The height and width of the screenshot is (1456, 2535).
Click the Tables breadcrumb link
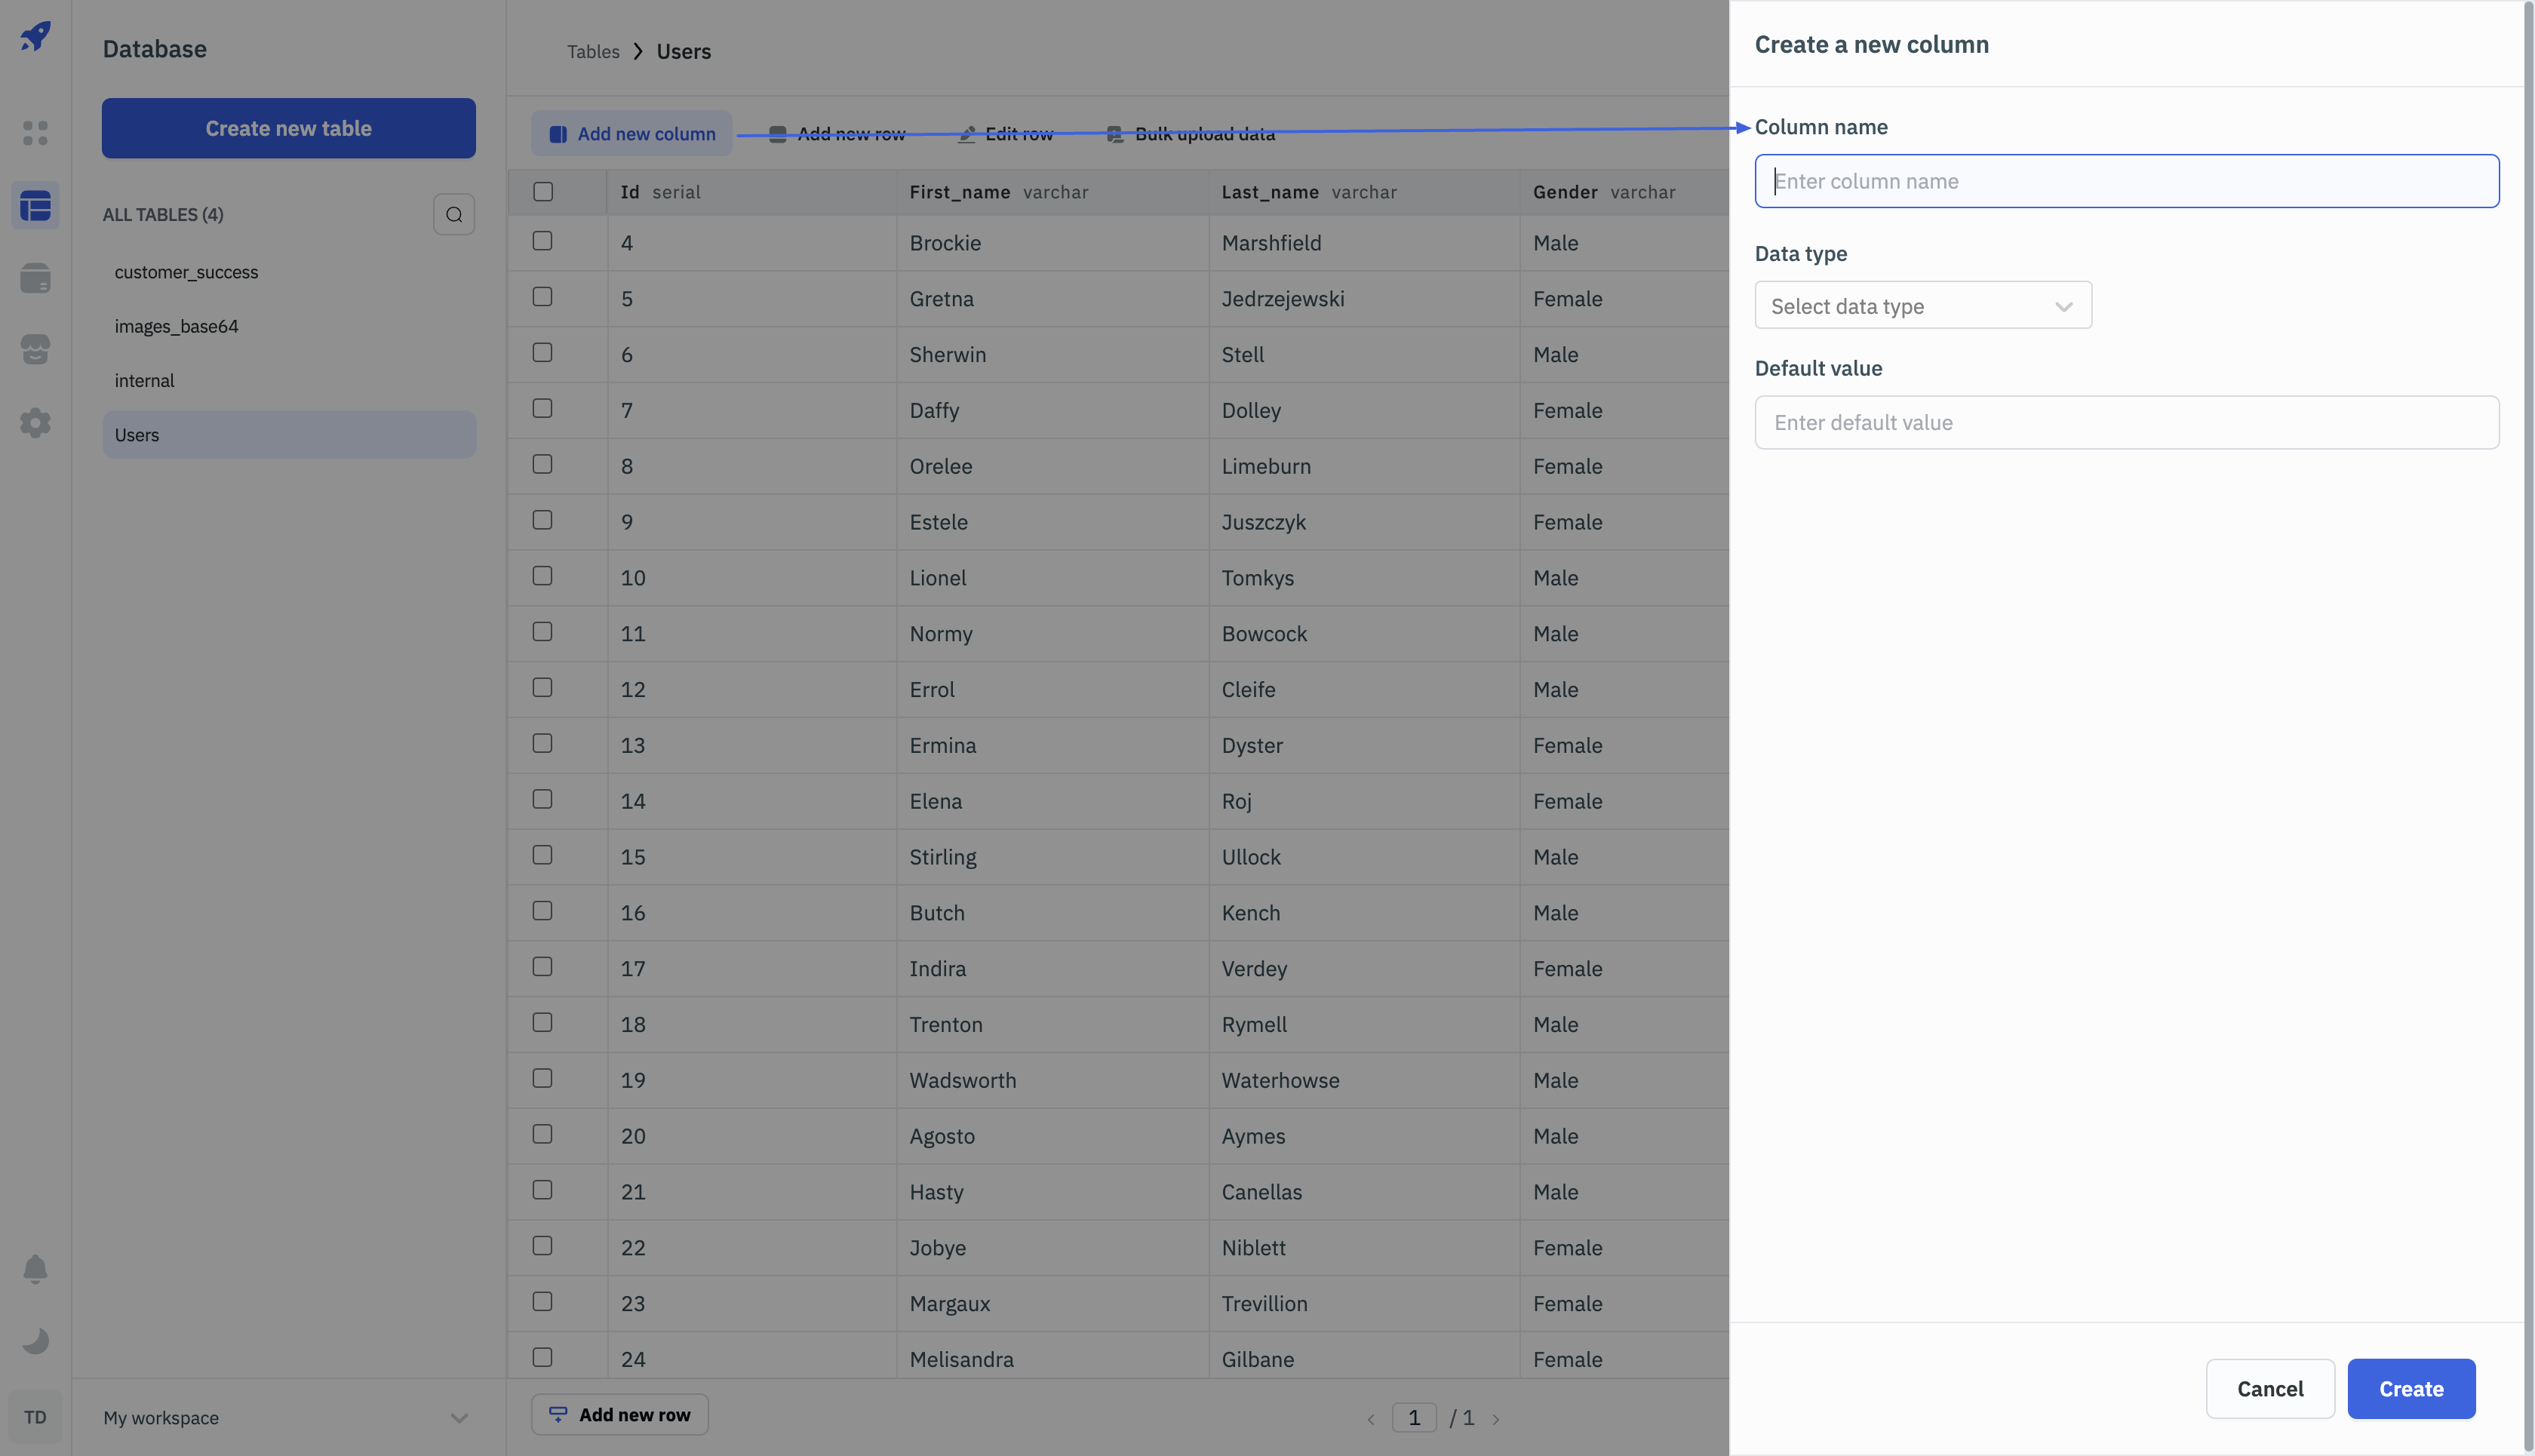point(593,51)
